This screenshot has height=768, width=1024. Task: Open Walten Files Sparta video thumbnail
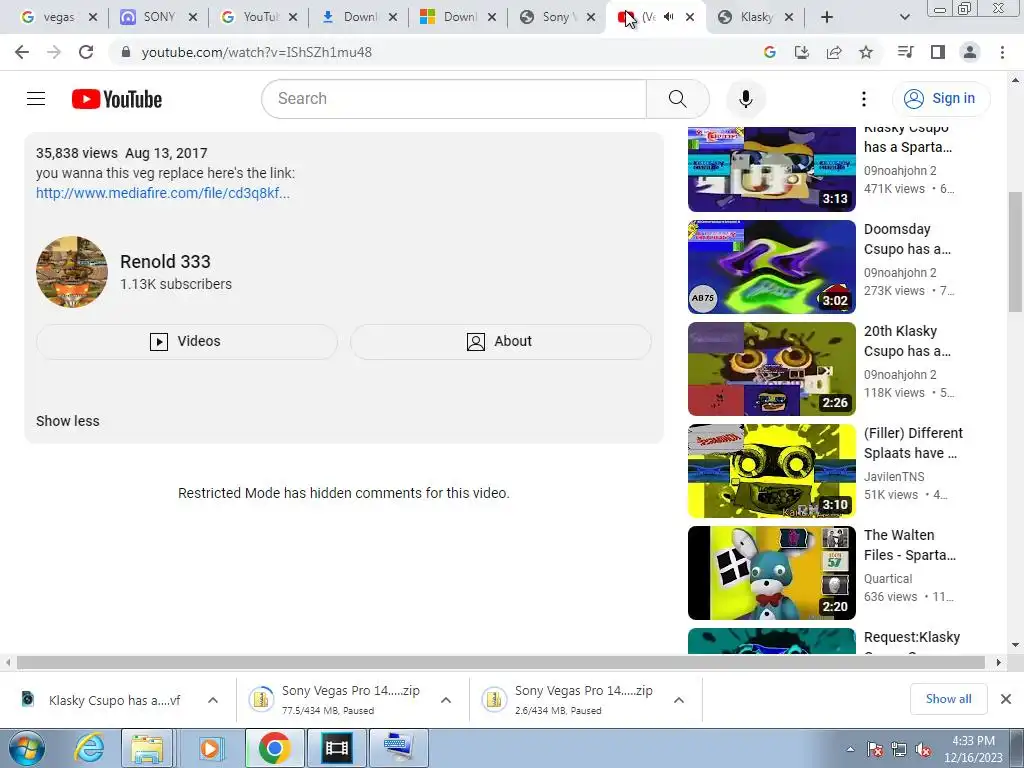771,572
